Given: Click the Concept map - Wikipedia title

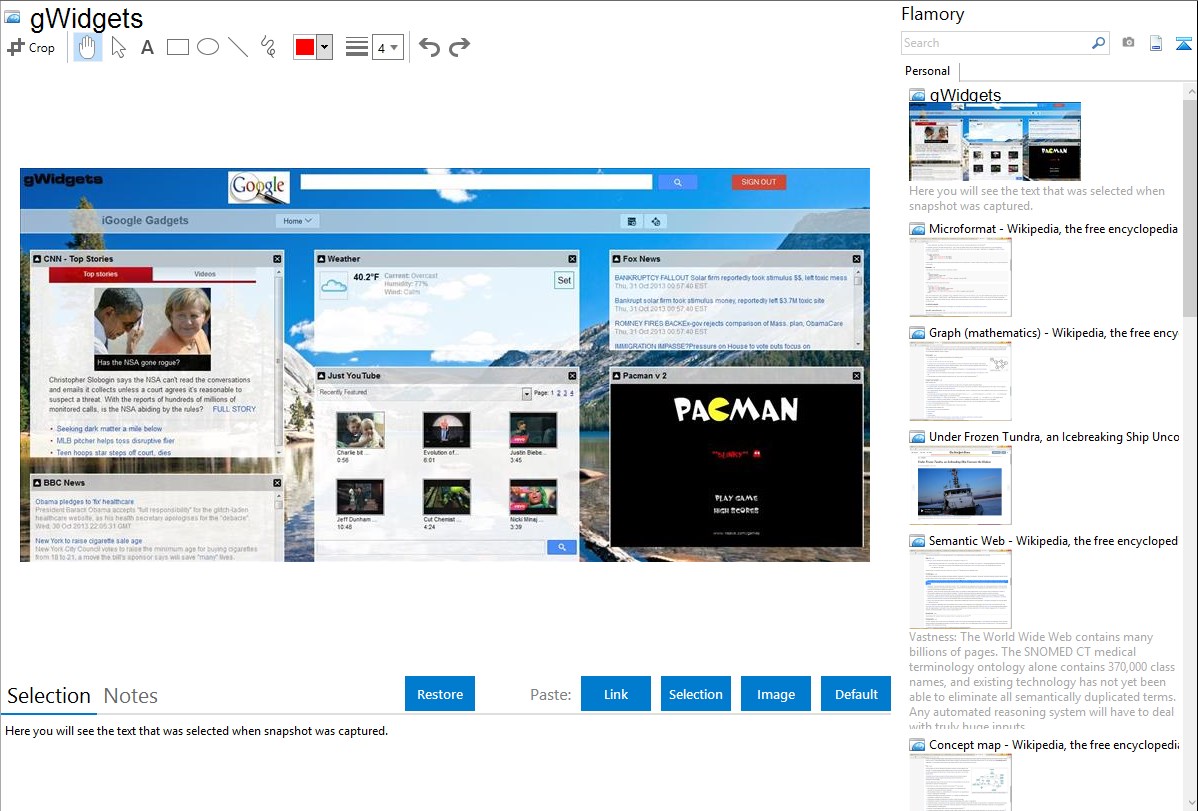Looking at the screenshot, I should (x=1053, y=744).
